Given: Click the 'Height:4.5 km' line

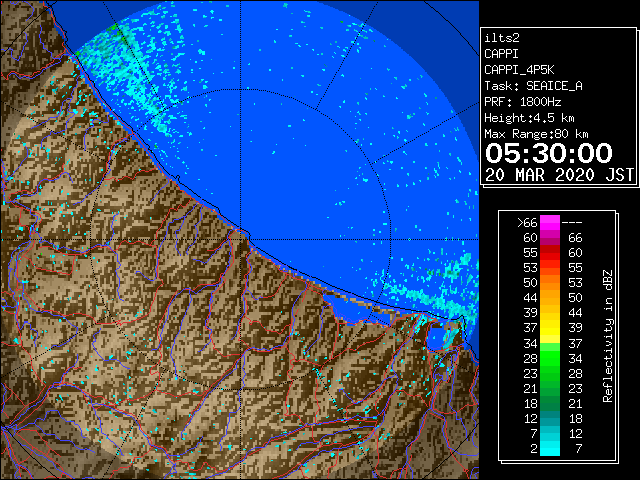Looking at the screenshot, I should point(529,118).
